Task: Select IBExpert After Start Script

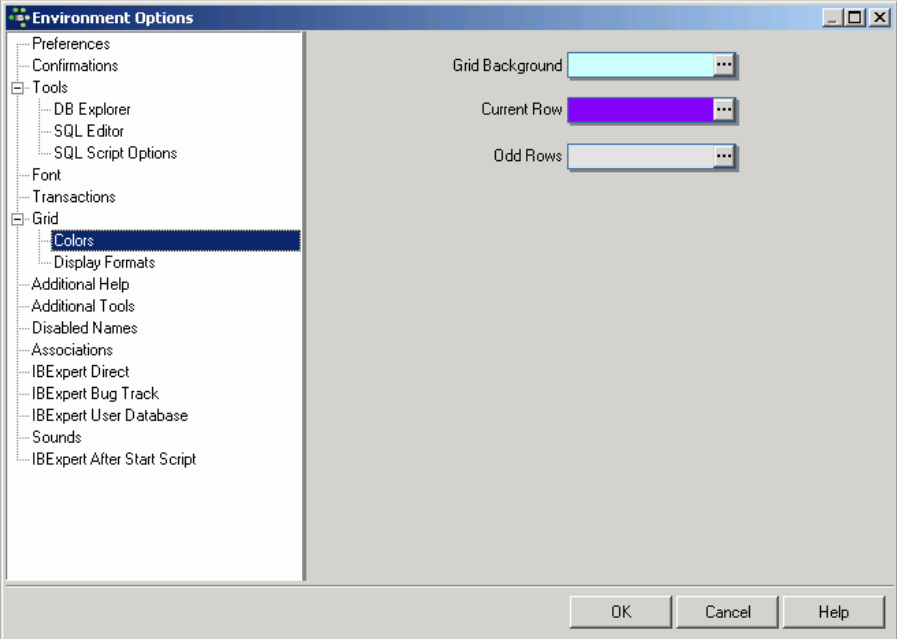Action: (114, 459)
